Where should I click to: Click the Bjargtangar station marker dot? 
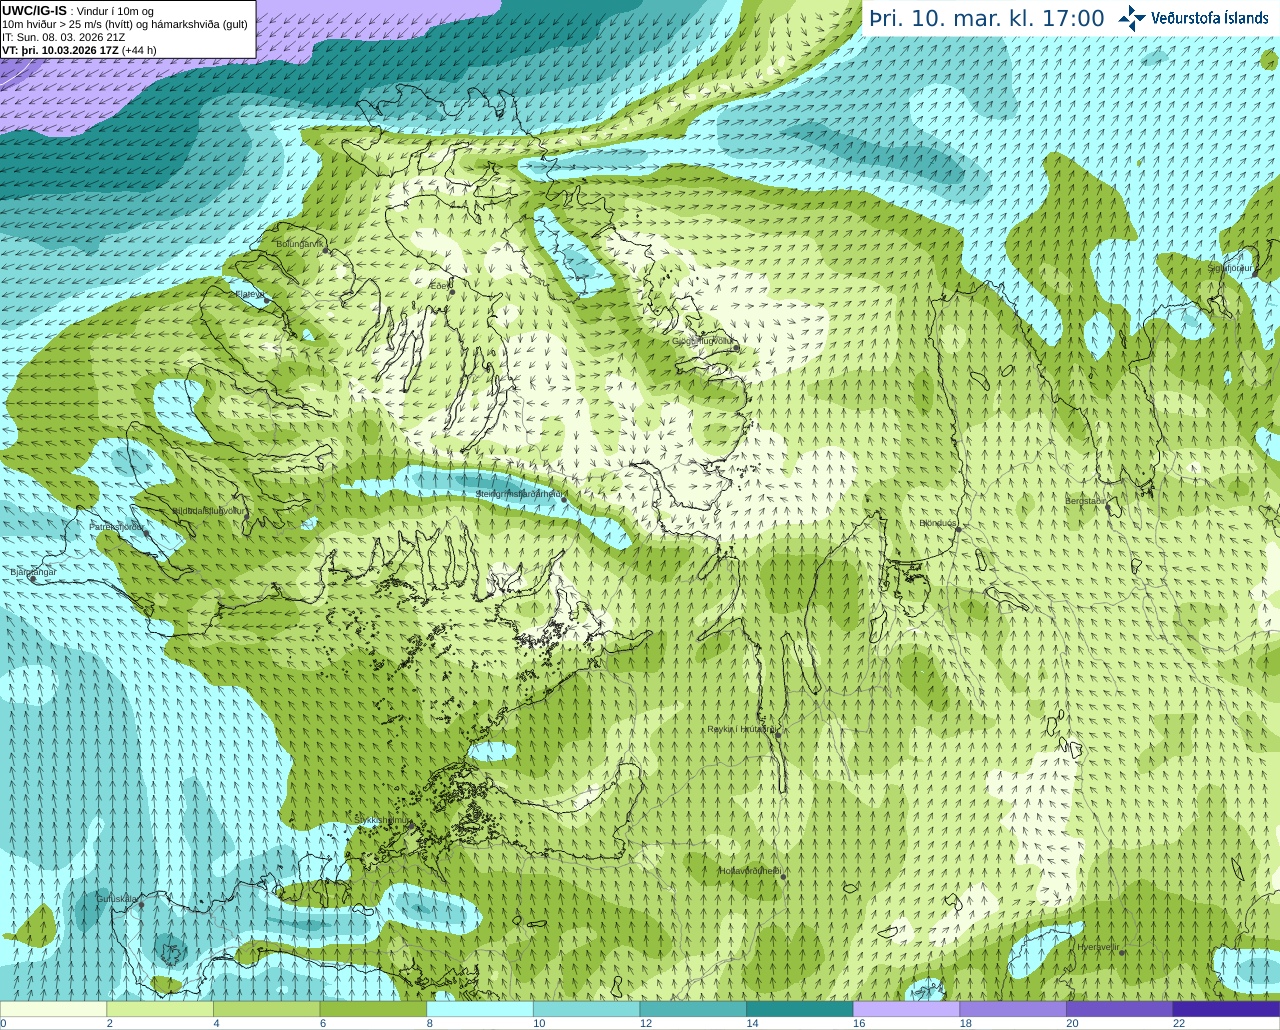click(x=33, y=579)
